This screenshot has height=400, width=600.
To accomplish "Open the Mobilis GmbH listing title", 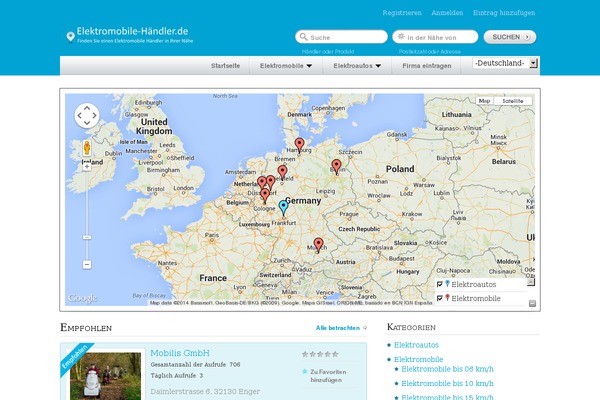I will click(x=180, y=353).
